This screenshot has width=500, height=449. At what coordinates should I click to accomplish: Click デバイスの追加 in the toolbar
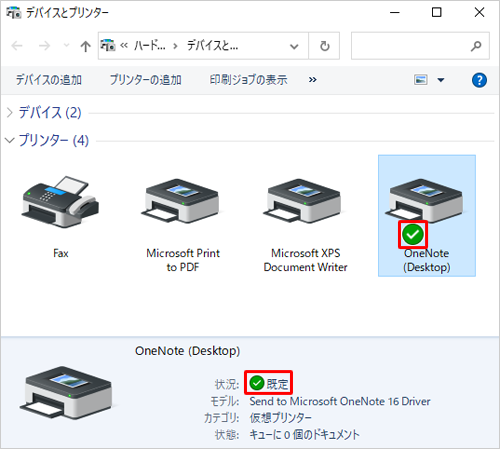coord(49,80)
